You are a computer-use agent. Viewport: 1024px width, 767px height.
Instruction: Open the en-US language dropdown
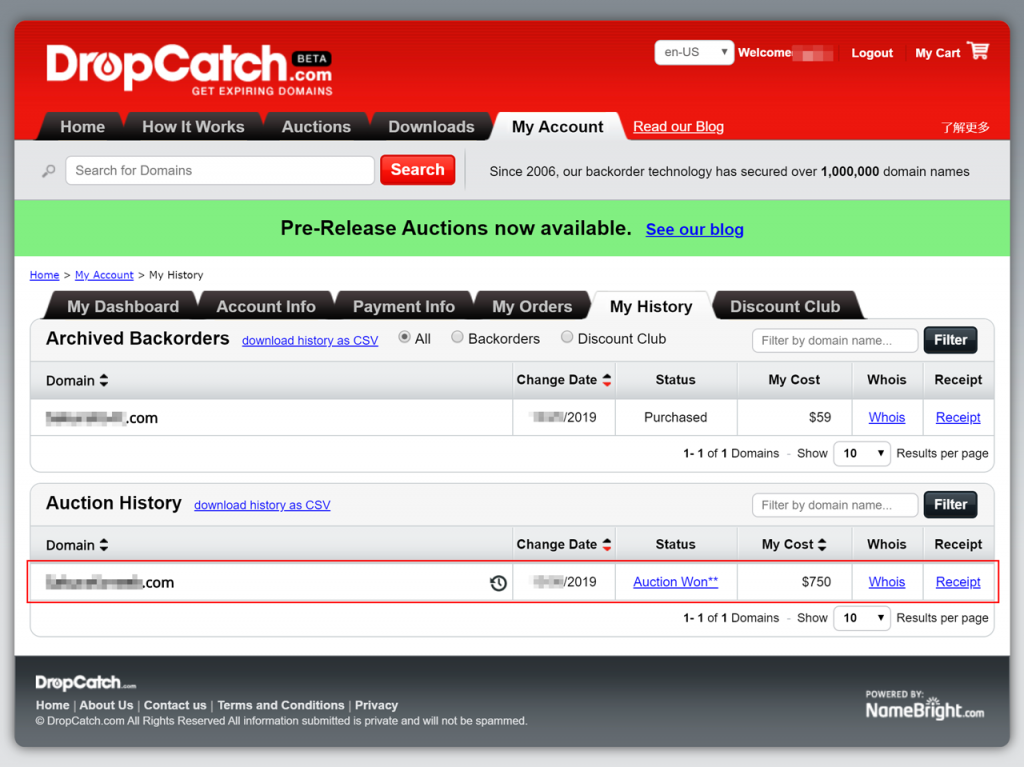click(x=694, y=52)
